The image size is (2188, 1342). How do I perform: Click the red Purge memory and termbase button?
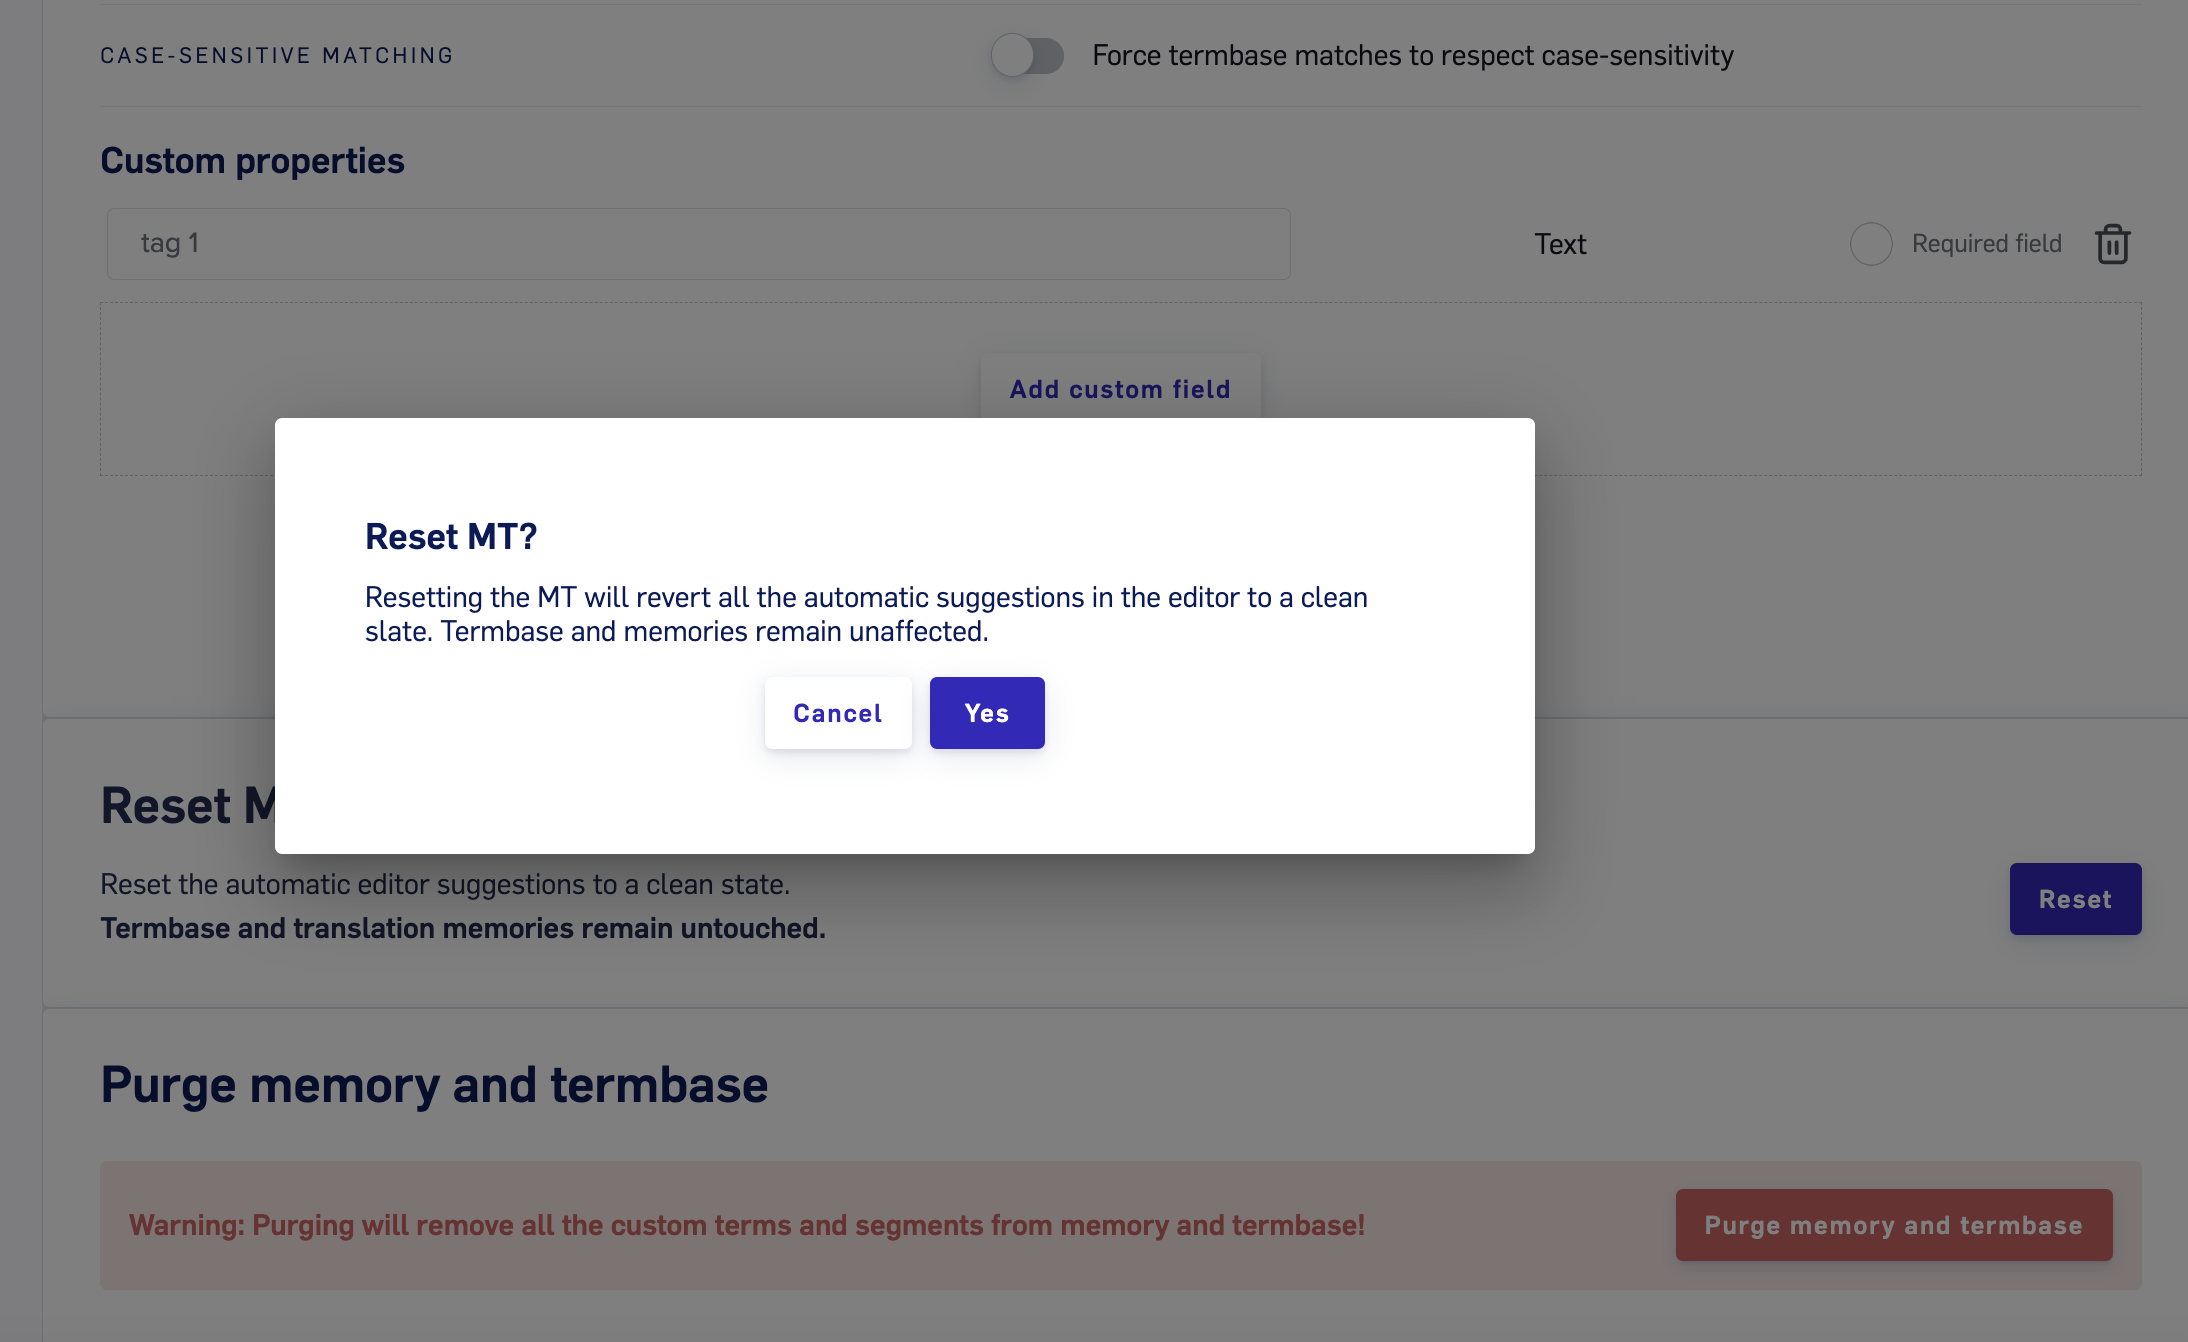[1894, 1225]
